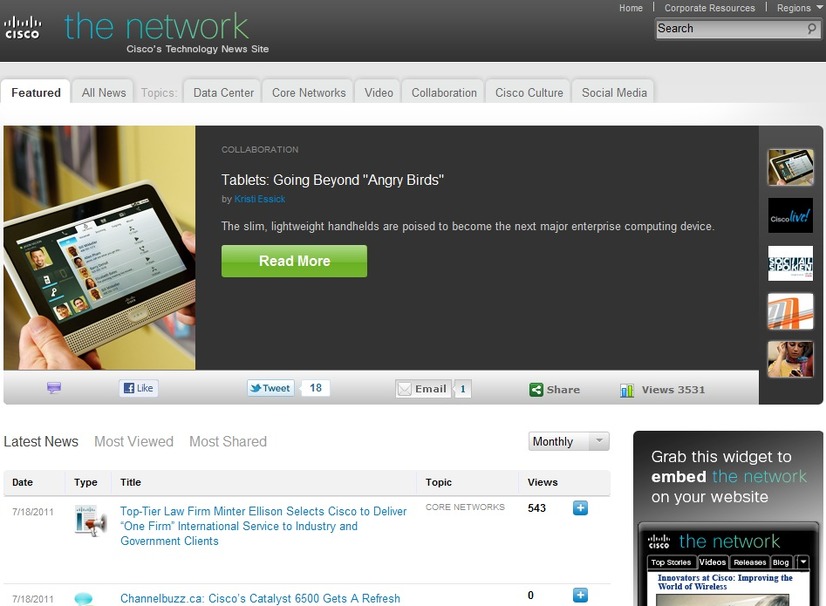Click the green Read More button
The image size is (826, 606).
click(294, 261)
